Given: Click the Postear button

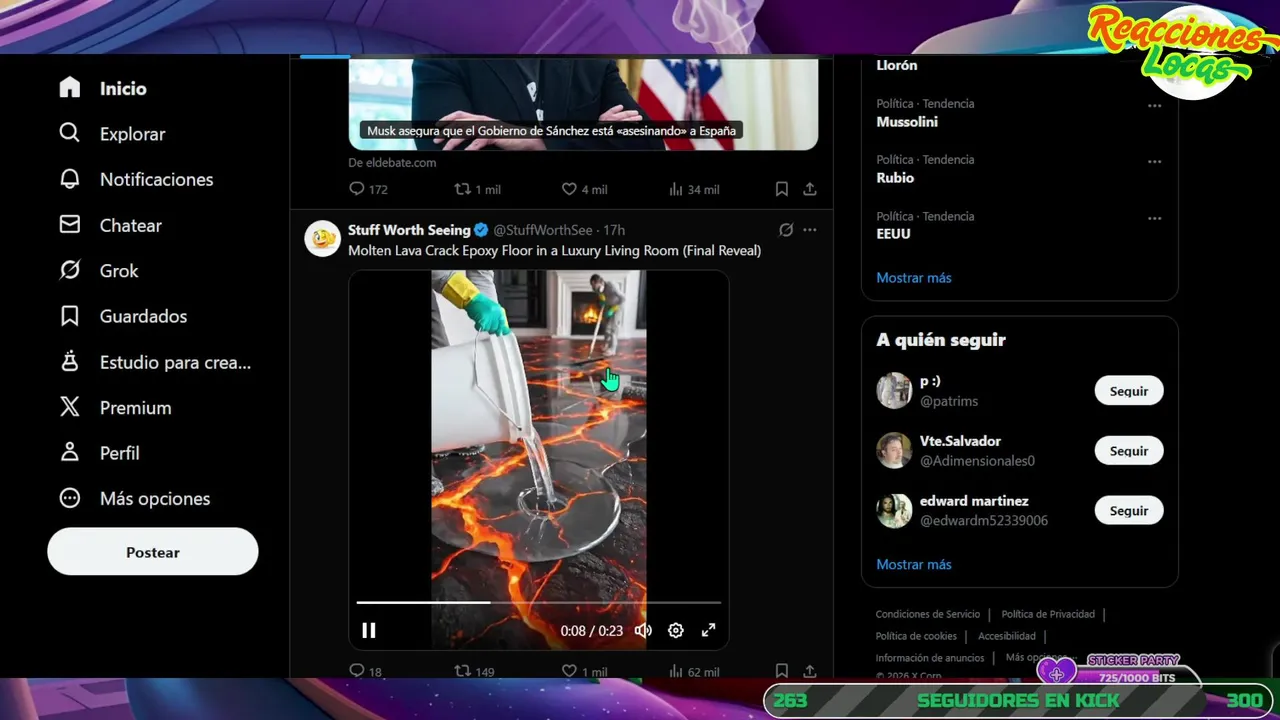Looking at the screenshot, I should coord(153,552).
